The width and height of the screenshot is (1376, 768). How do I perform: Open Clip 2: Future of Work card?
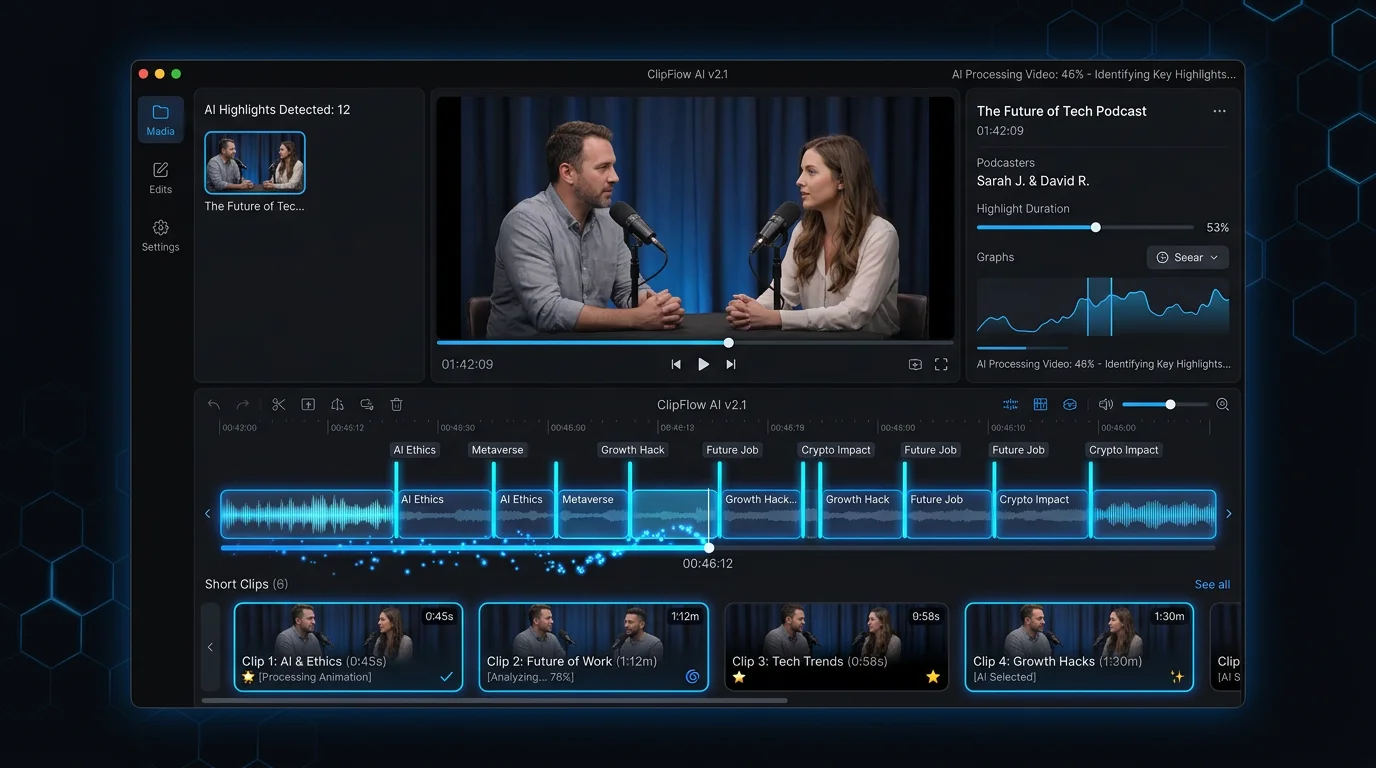click(x=593, y=647)
